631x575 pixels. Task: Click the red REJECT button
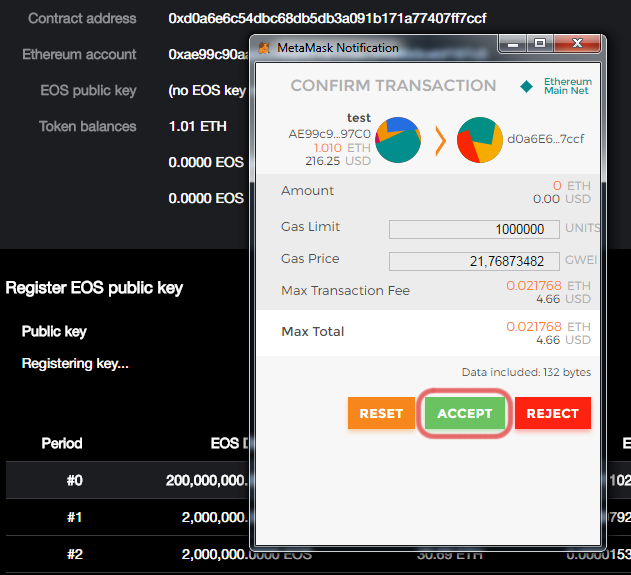click(553, 413)
